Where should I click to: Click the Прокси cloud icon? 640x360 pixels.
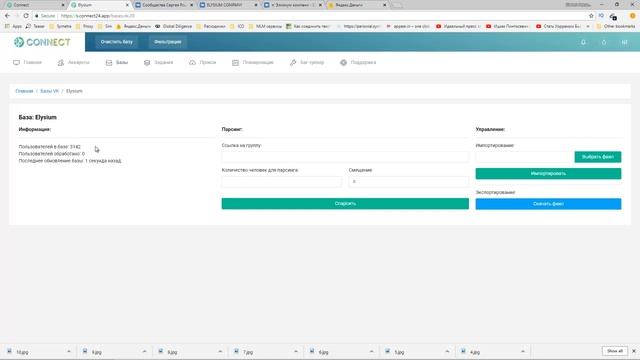pyautogui.click(x=192, y=62)
